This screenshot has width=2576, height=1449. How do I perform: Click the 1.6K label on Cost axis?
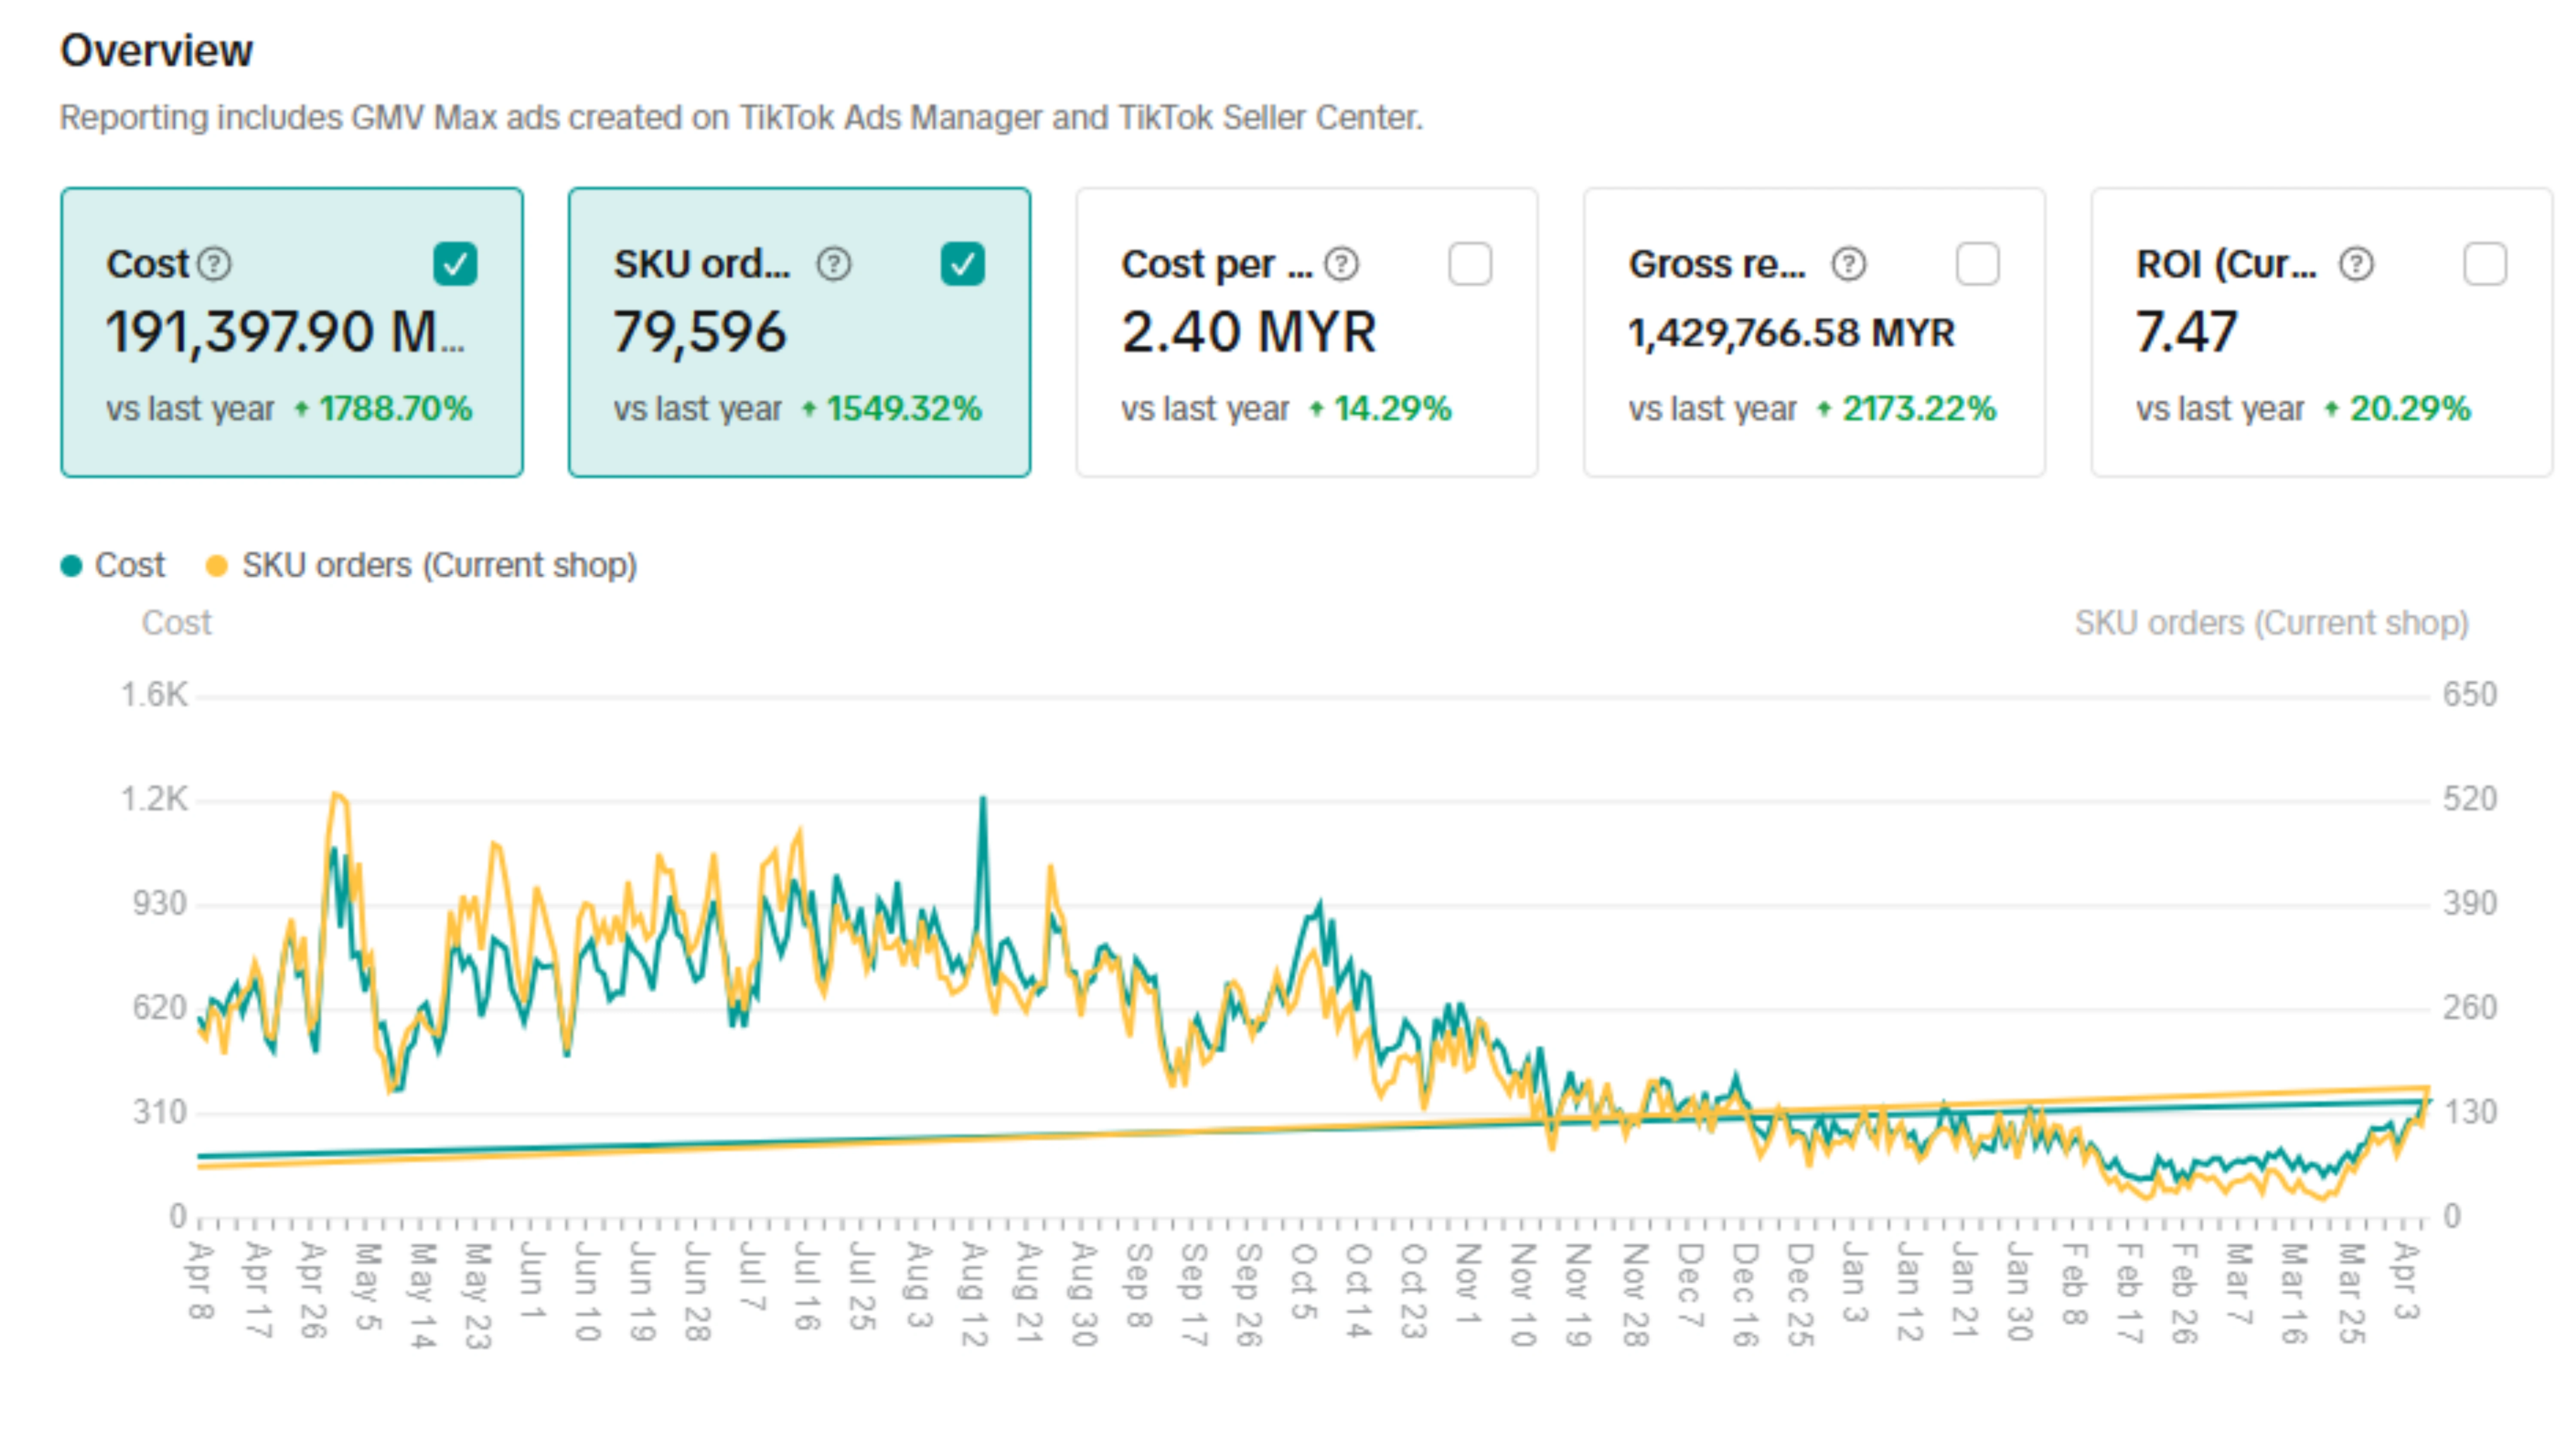pyautogui.click(x=154, y=695)
